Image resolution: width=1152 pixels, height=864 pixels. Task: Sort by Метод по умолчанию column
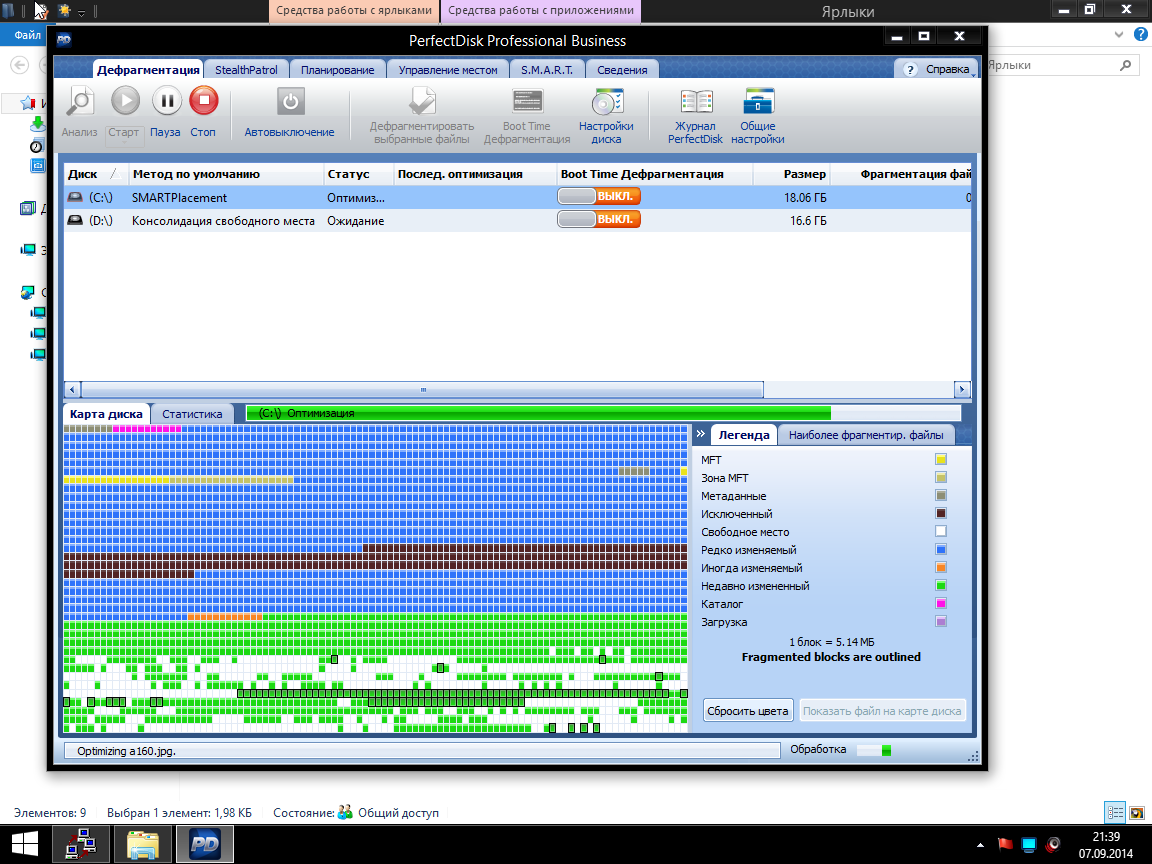(226, 174)
